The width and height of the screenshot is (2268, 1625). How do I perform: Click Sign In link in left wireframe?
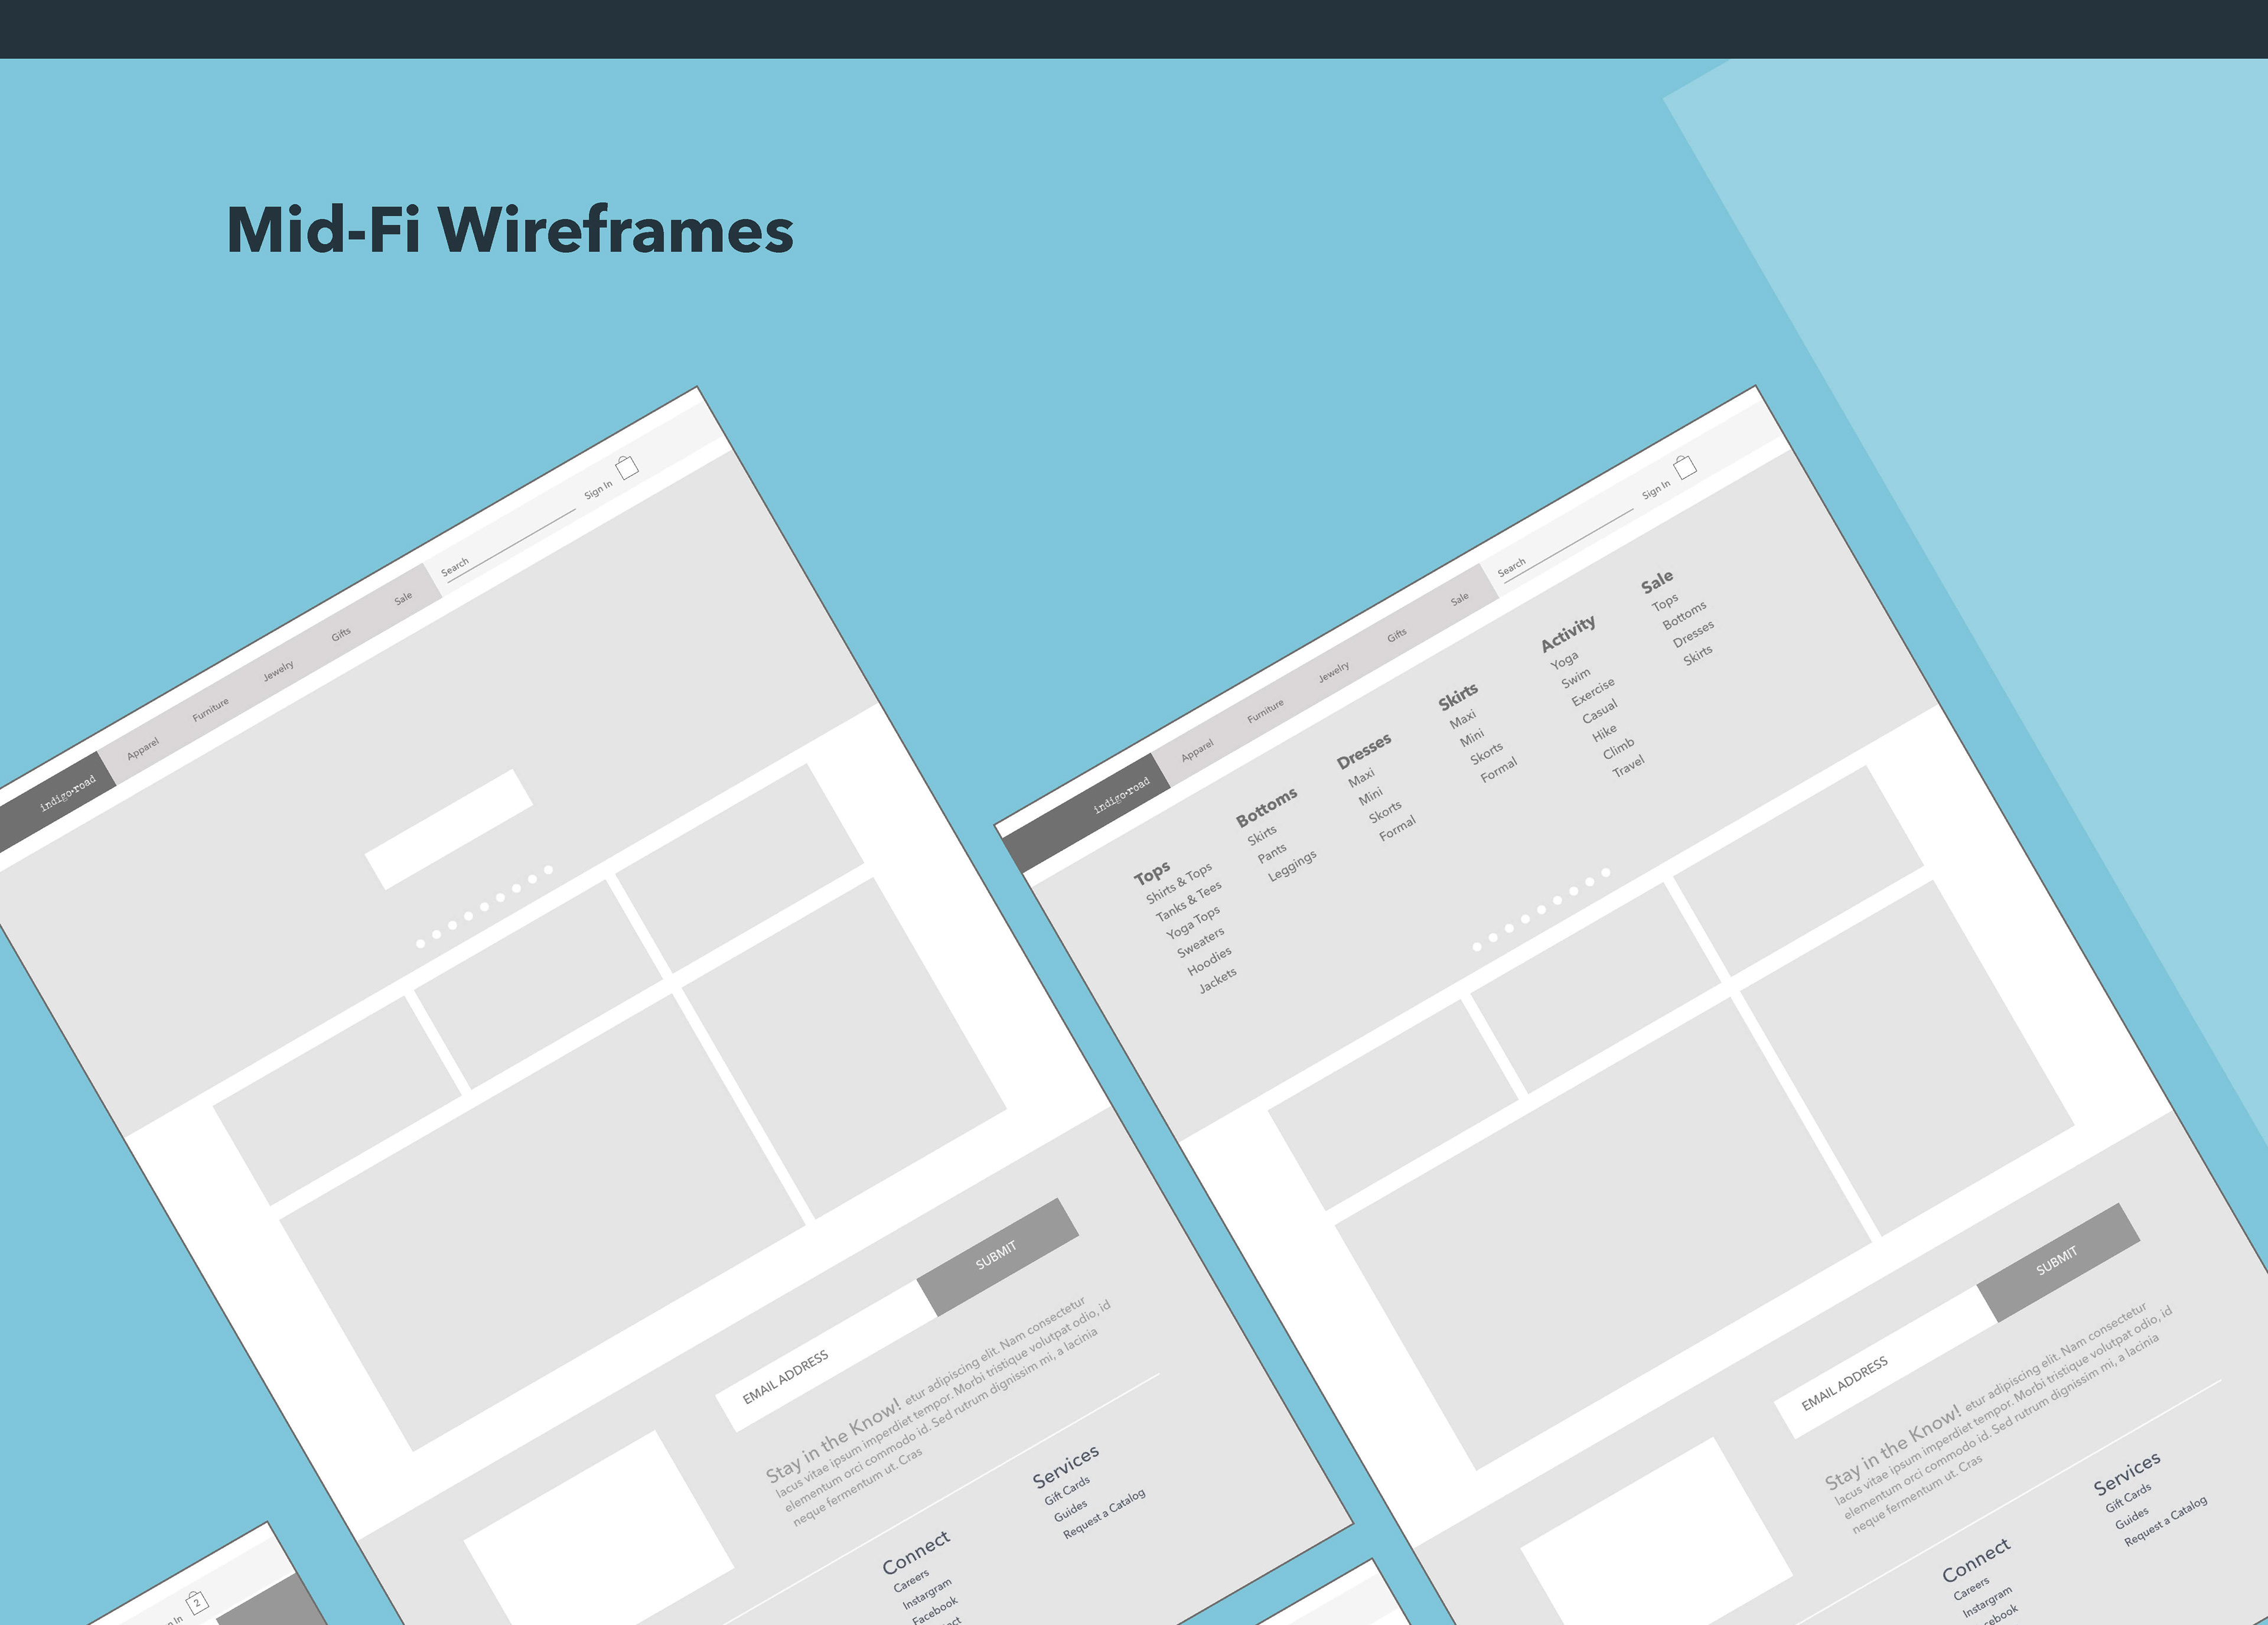tap(598, 490)
